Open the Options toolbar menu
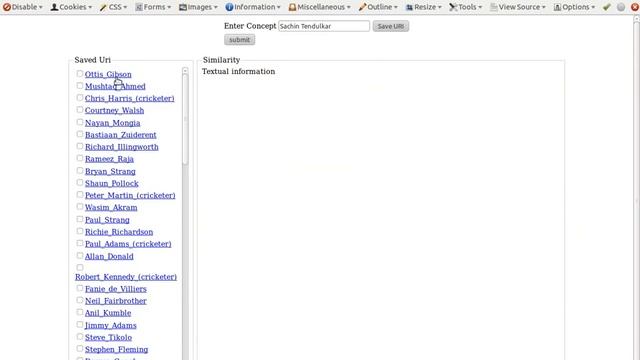 click(574, 7)
